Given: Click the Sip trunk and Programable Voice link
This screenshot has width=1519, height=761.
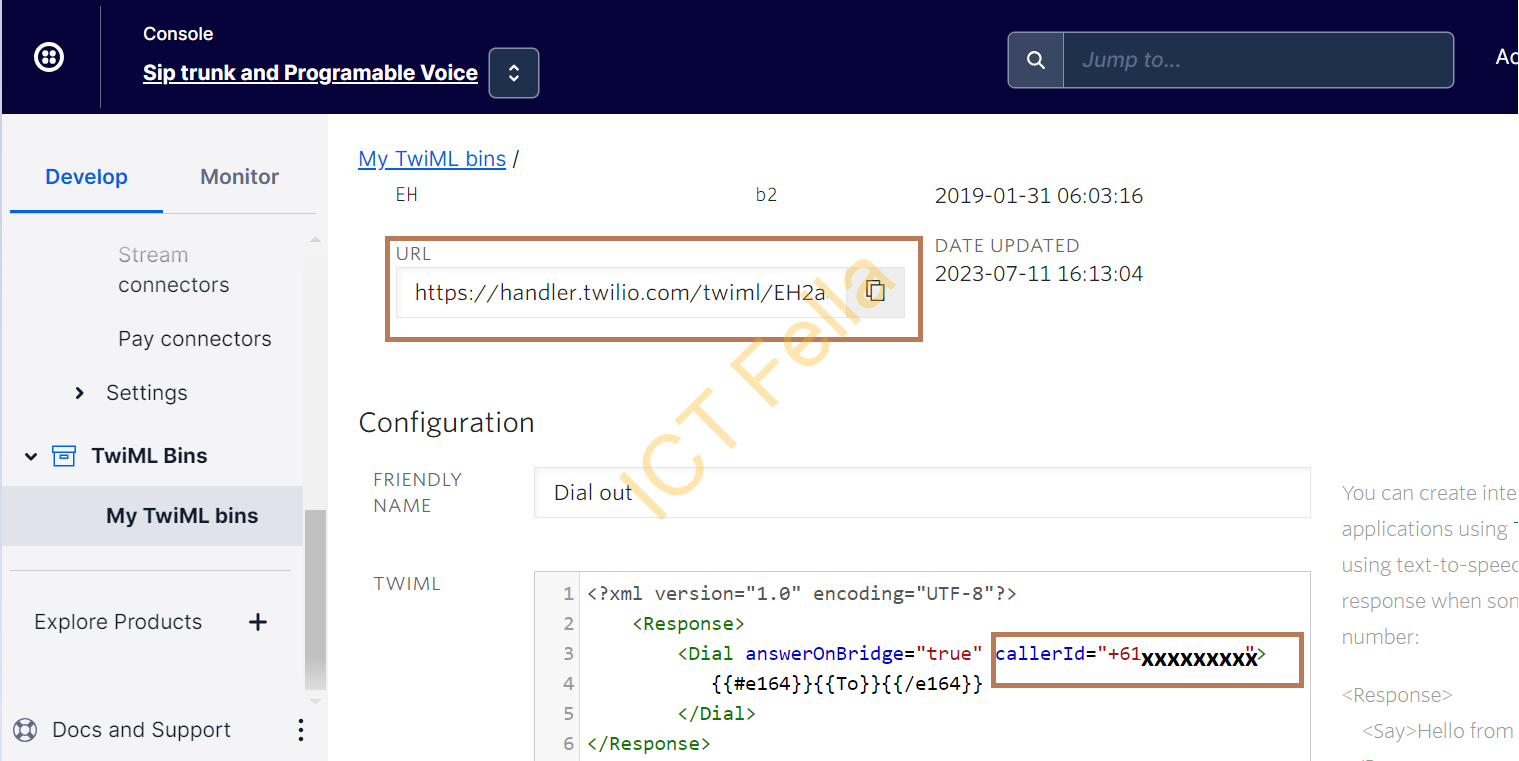Looking at the screenshot, I should click(x=310, y=72).
